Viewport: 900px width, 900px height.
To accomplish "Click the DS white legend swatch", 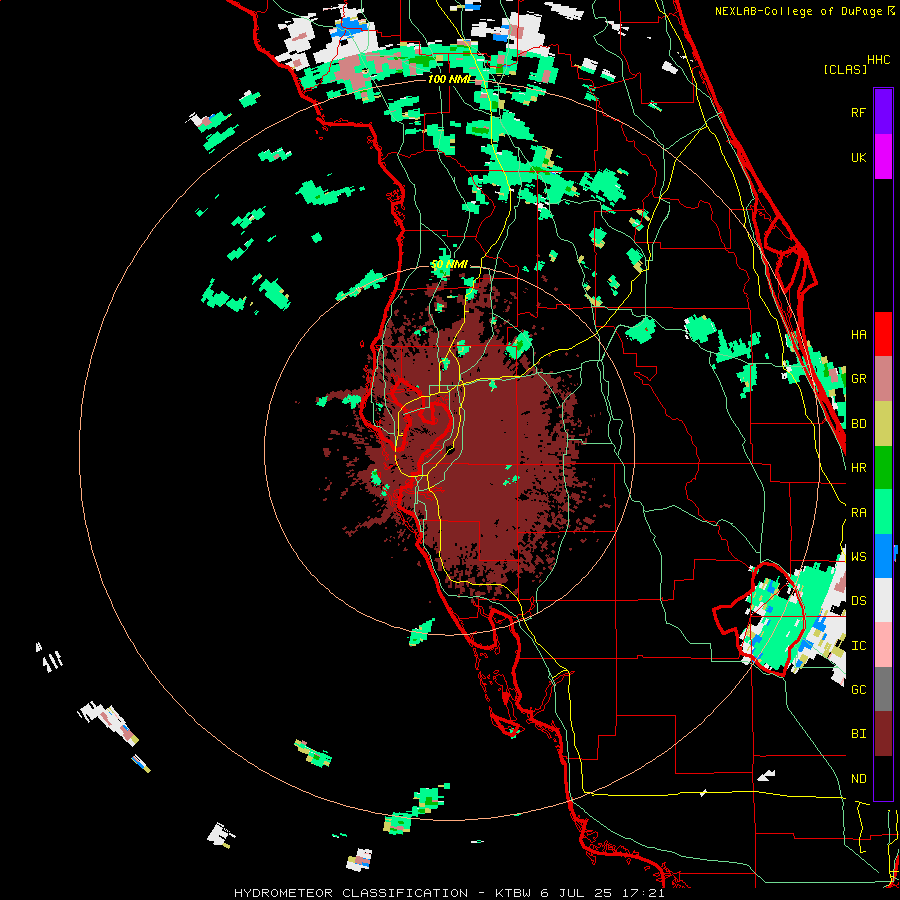I will pyautogui.click(x=883, y=600).
